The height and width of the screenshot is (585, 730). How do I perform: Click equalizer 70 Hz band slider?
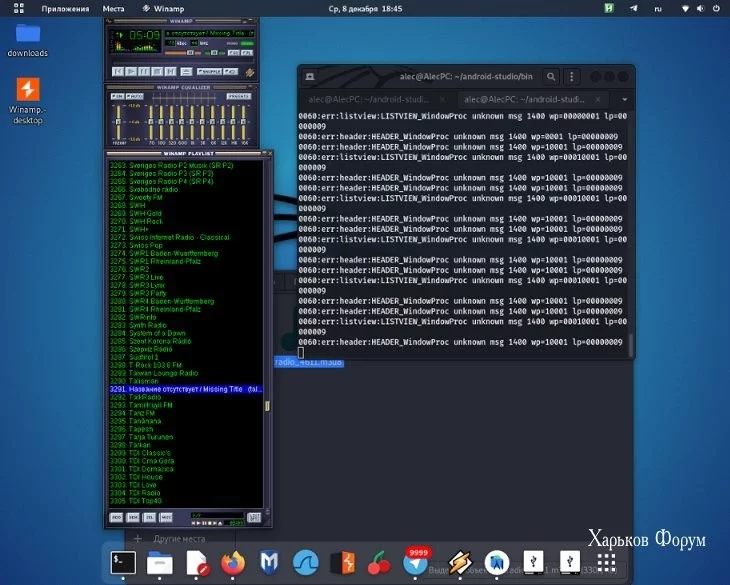(x=151, y=122)
